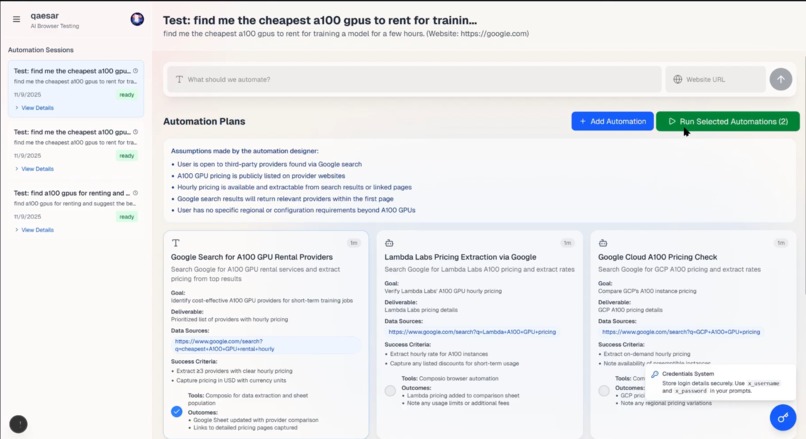Viewport: 806px width, 439px height.
Task: Open the credentials key floating button
Action: pyautogui.click(x=782, y=417)
